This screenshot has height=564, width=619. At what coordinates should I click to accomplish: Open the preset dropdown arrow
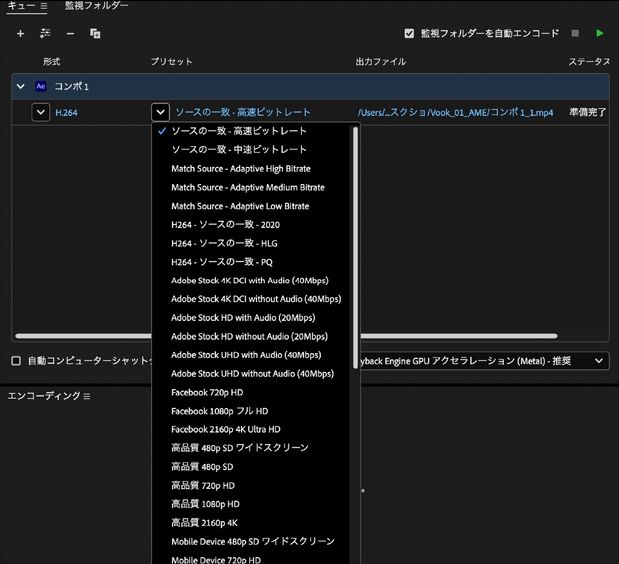coord(160,112)
